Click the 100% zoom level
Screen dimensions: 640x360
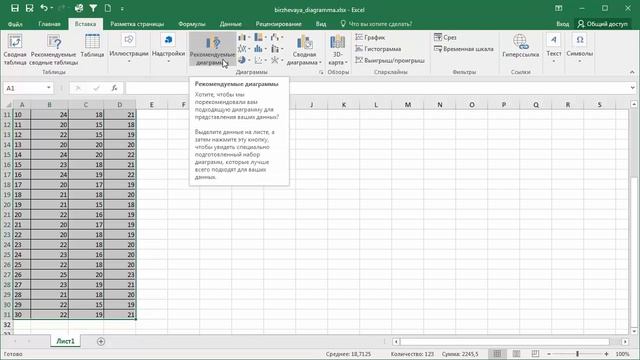coord(622,354)
